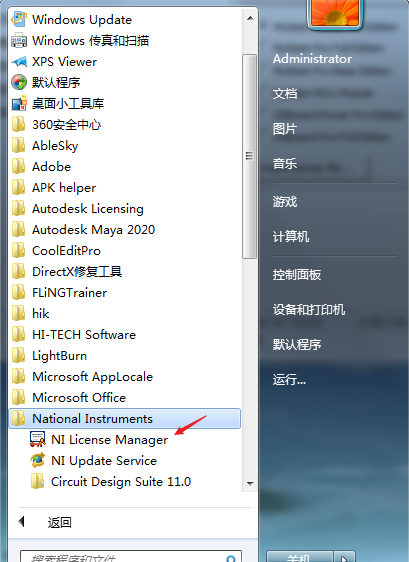Expand the Autodesk Maya 2020 folder
The image size is (409, 562).
84,230
